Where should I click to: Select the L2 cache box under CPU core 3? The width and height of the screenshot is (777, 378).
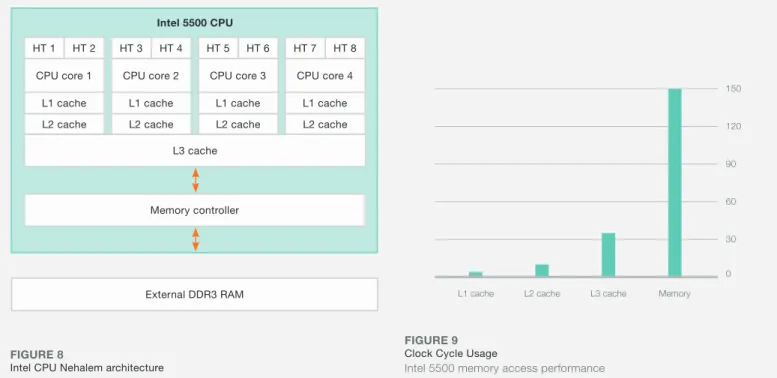(238, 124)
